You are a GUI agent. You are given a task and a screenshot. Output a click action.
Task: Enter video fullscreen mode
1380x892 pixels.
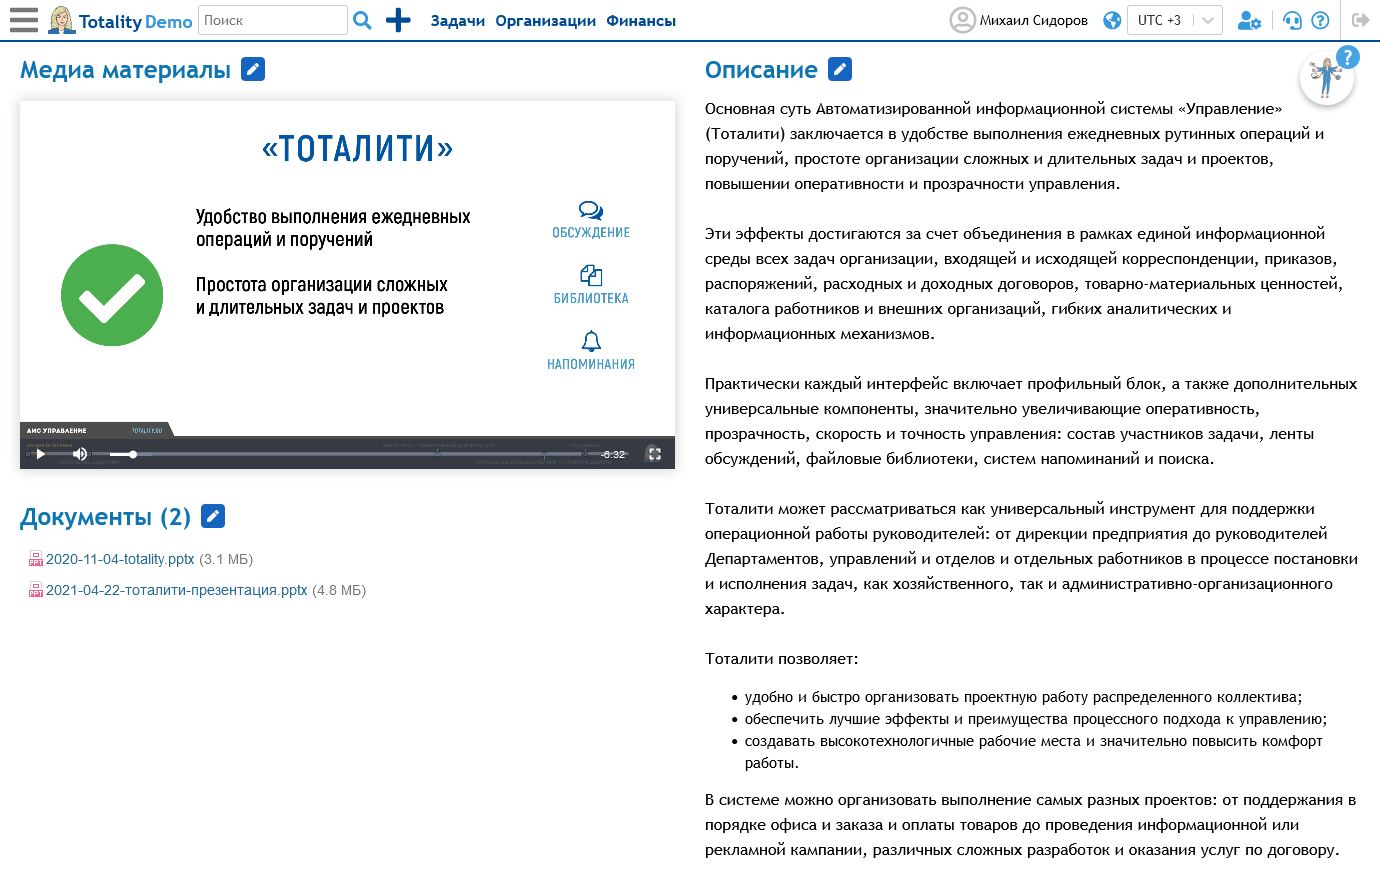coord(654,454)
